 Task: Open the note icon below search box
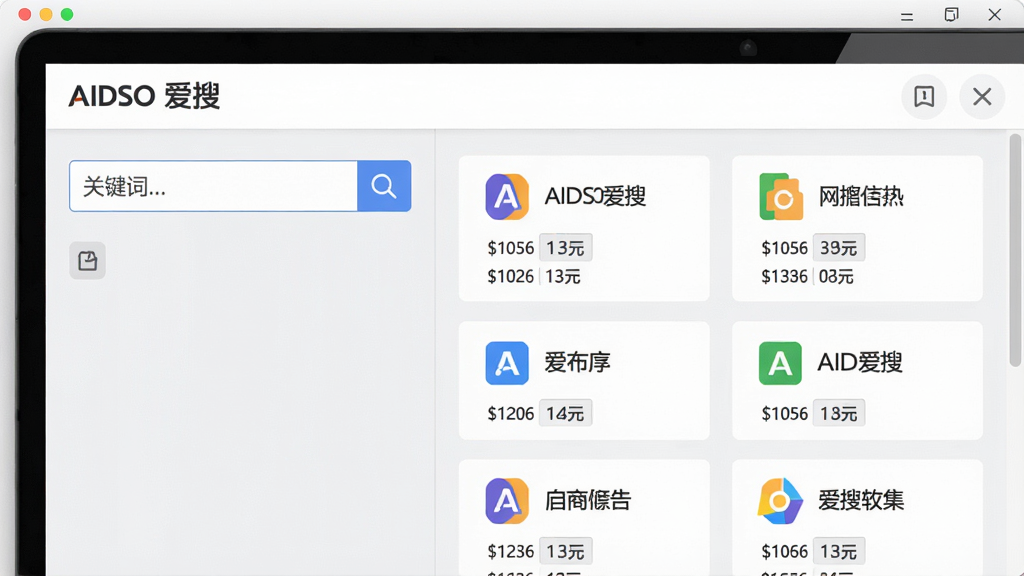pyautogui.click(x=88, y=261)
